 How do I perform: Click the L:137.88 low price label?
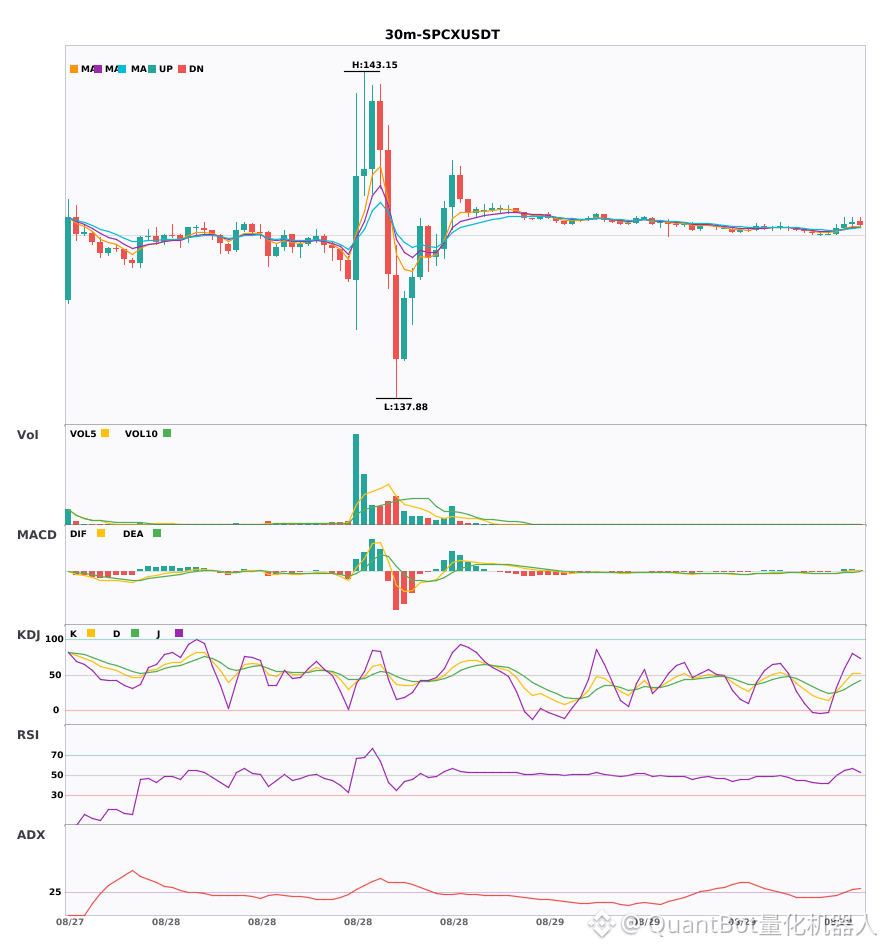[406, 407]
